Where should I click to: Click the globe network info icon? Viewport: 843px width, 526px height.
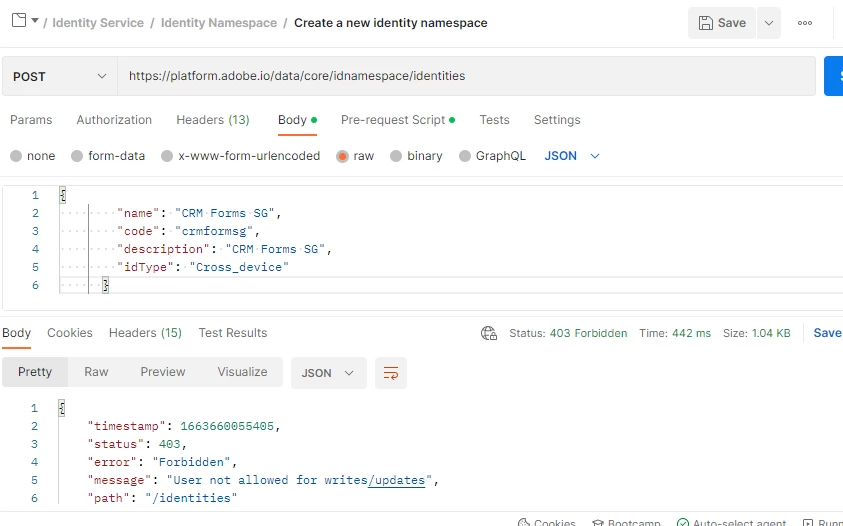[x=489, y=333]
